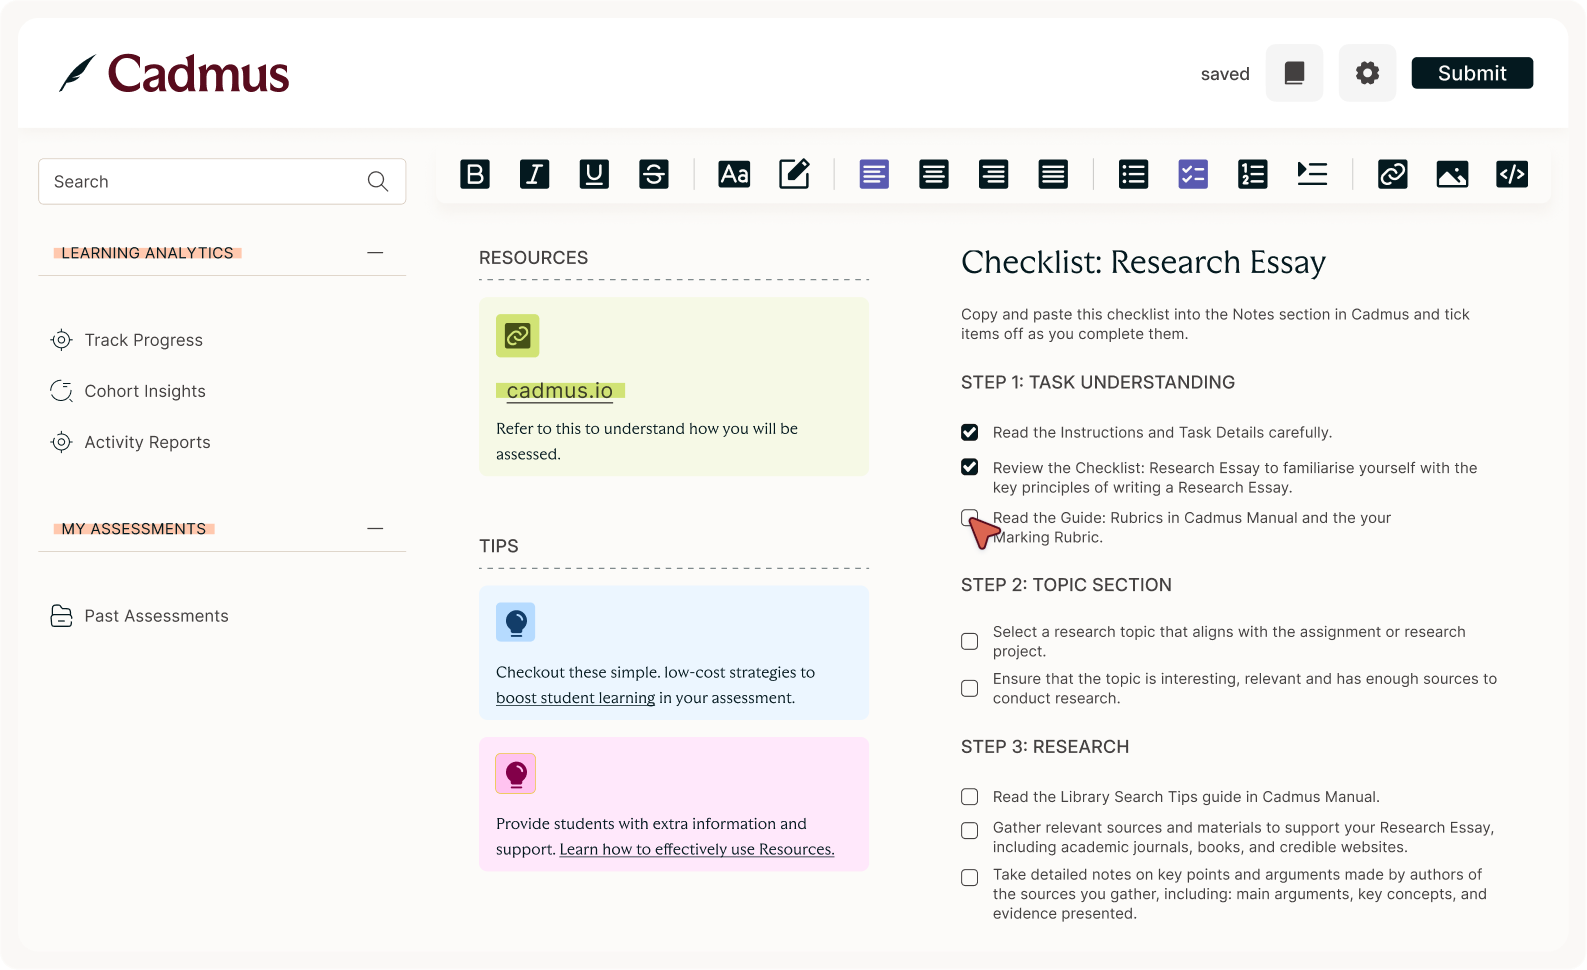Check Take detailed notes on key points
This screenshot has height=970, width=1587.
tap(969, 877)
